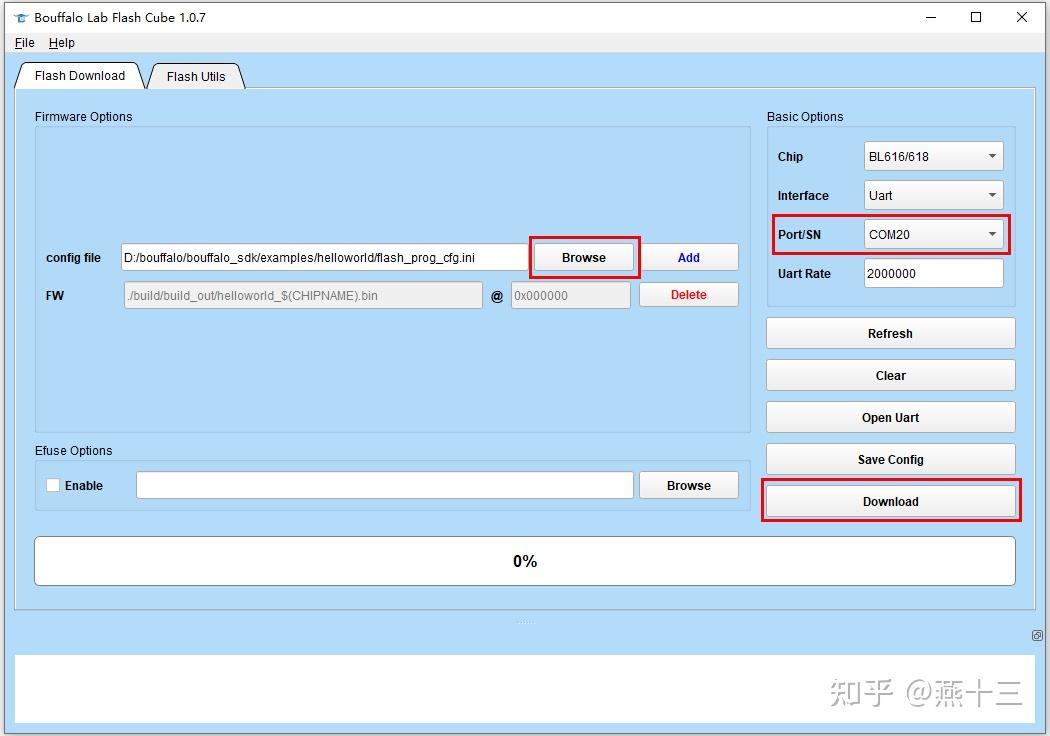Refresh the port list

tap(890, 333)
